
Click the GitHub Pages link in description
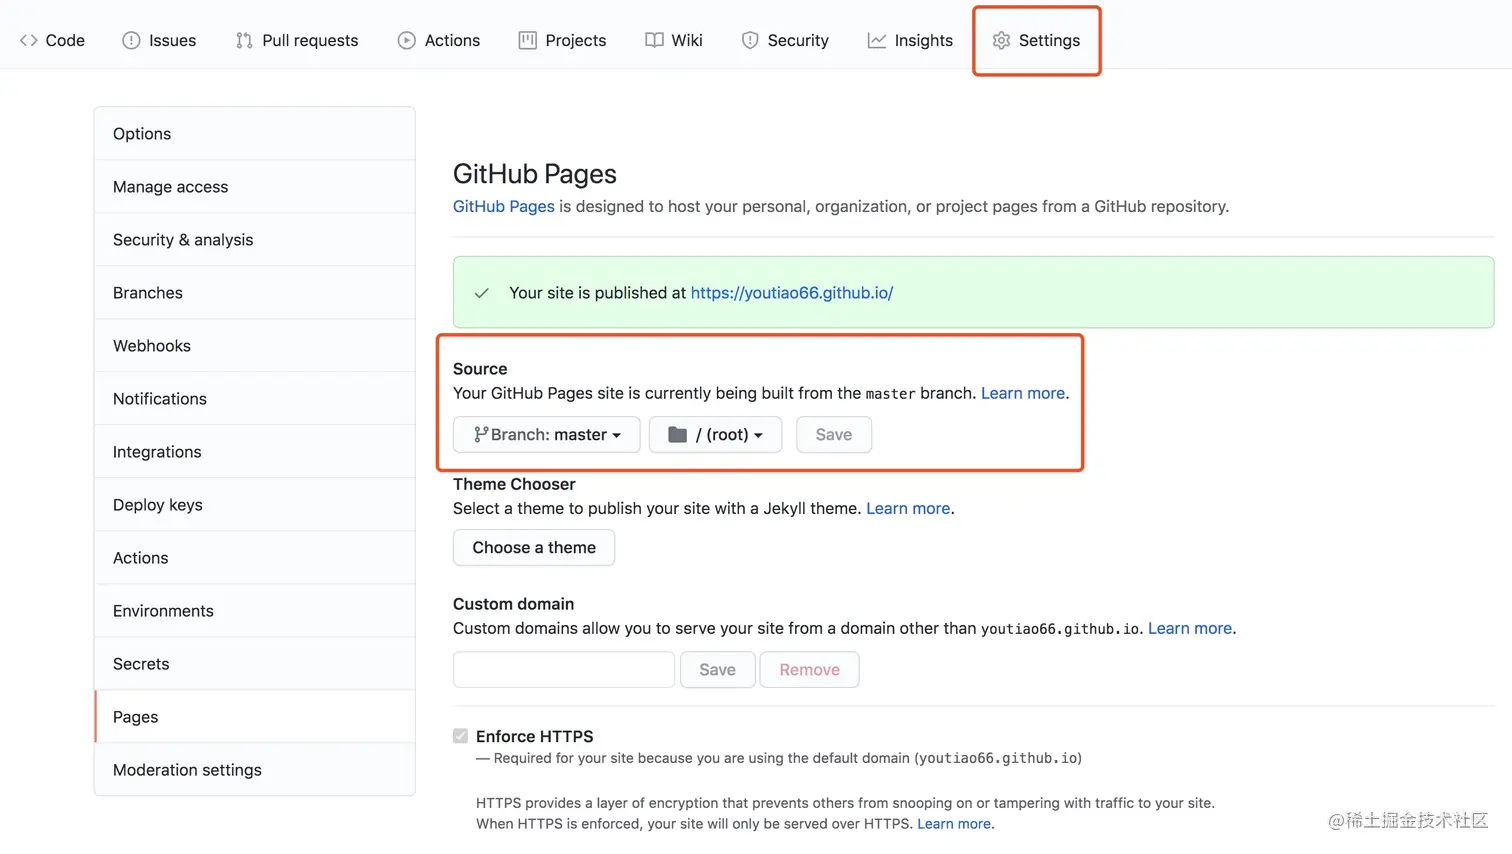tap(504, 206)
